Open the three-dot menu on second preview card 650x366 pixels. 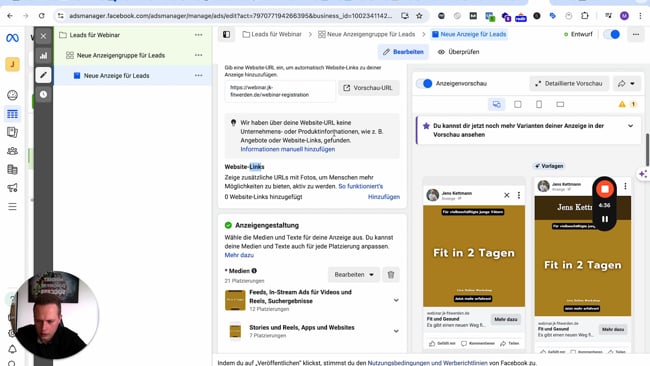625,187
